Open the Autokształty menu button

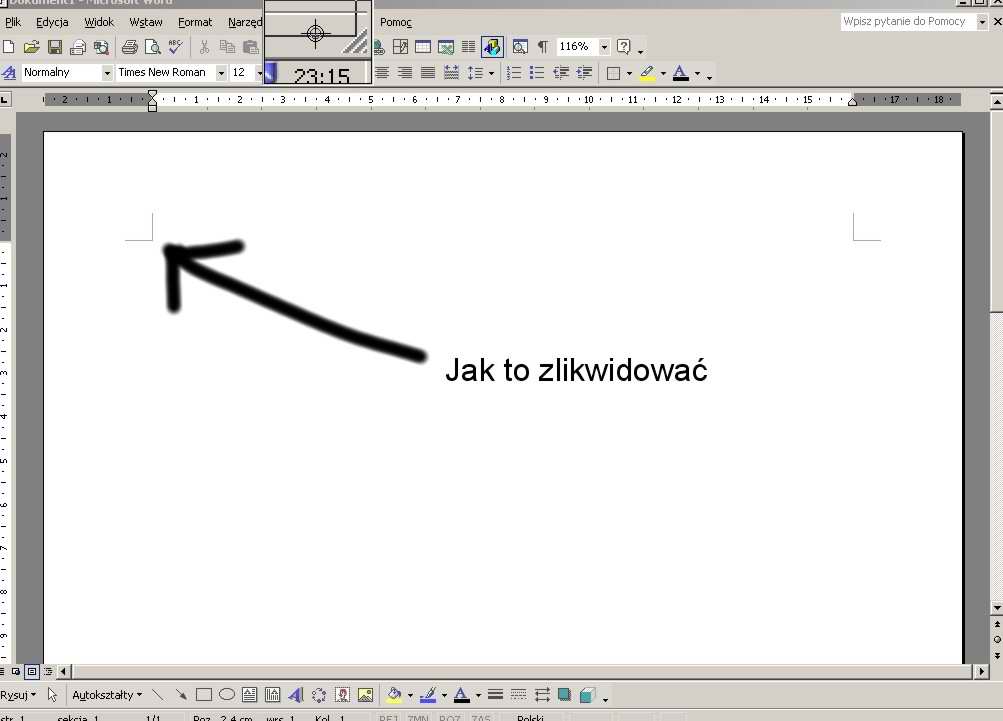(107, 695)
